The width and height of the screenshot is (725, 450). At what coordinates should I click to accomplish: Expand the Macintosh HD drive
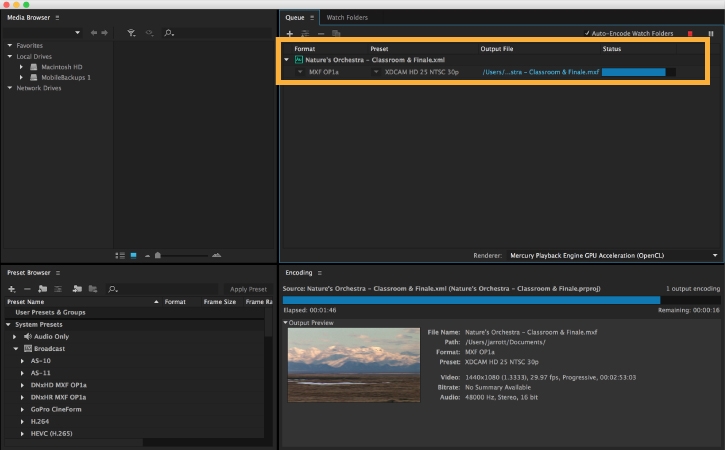click(22, 66)
